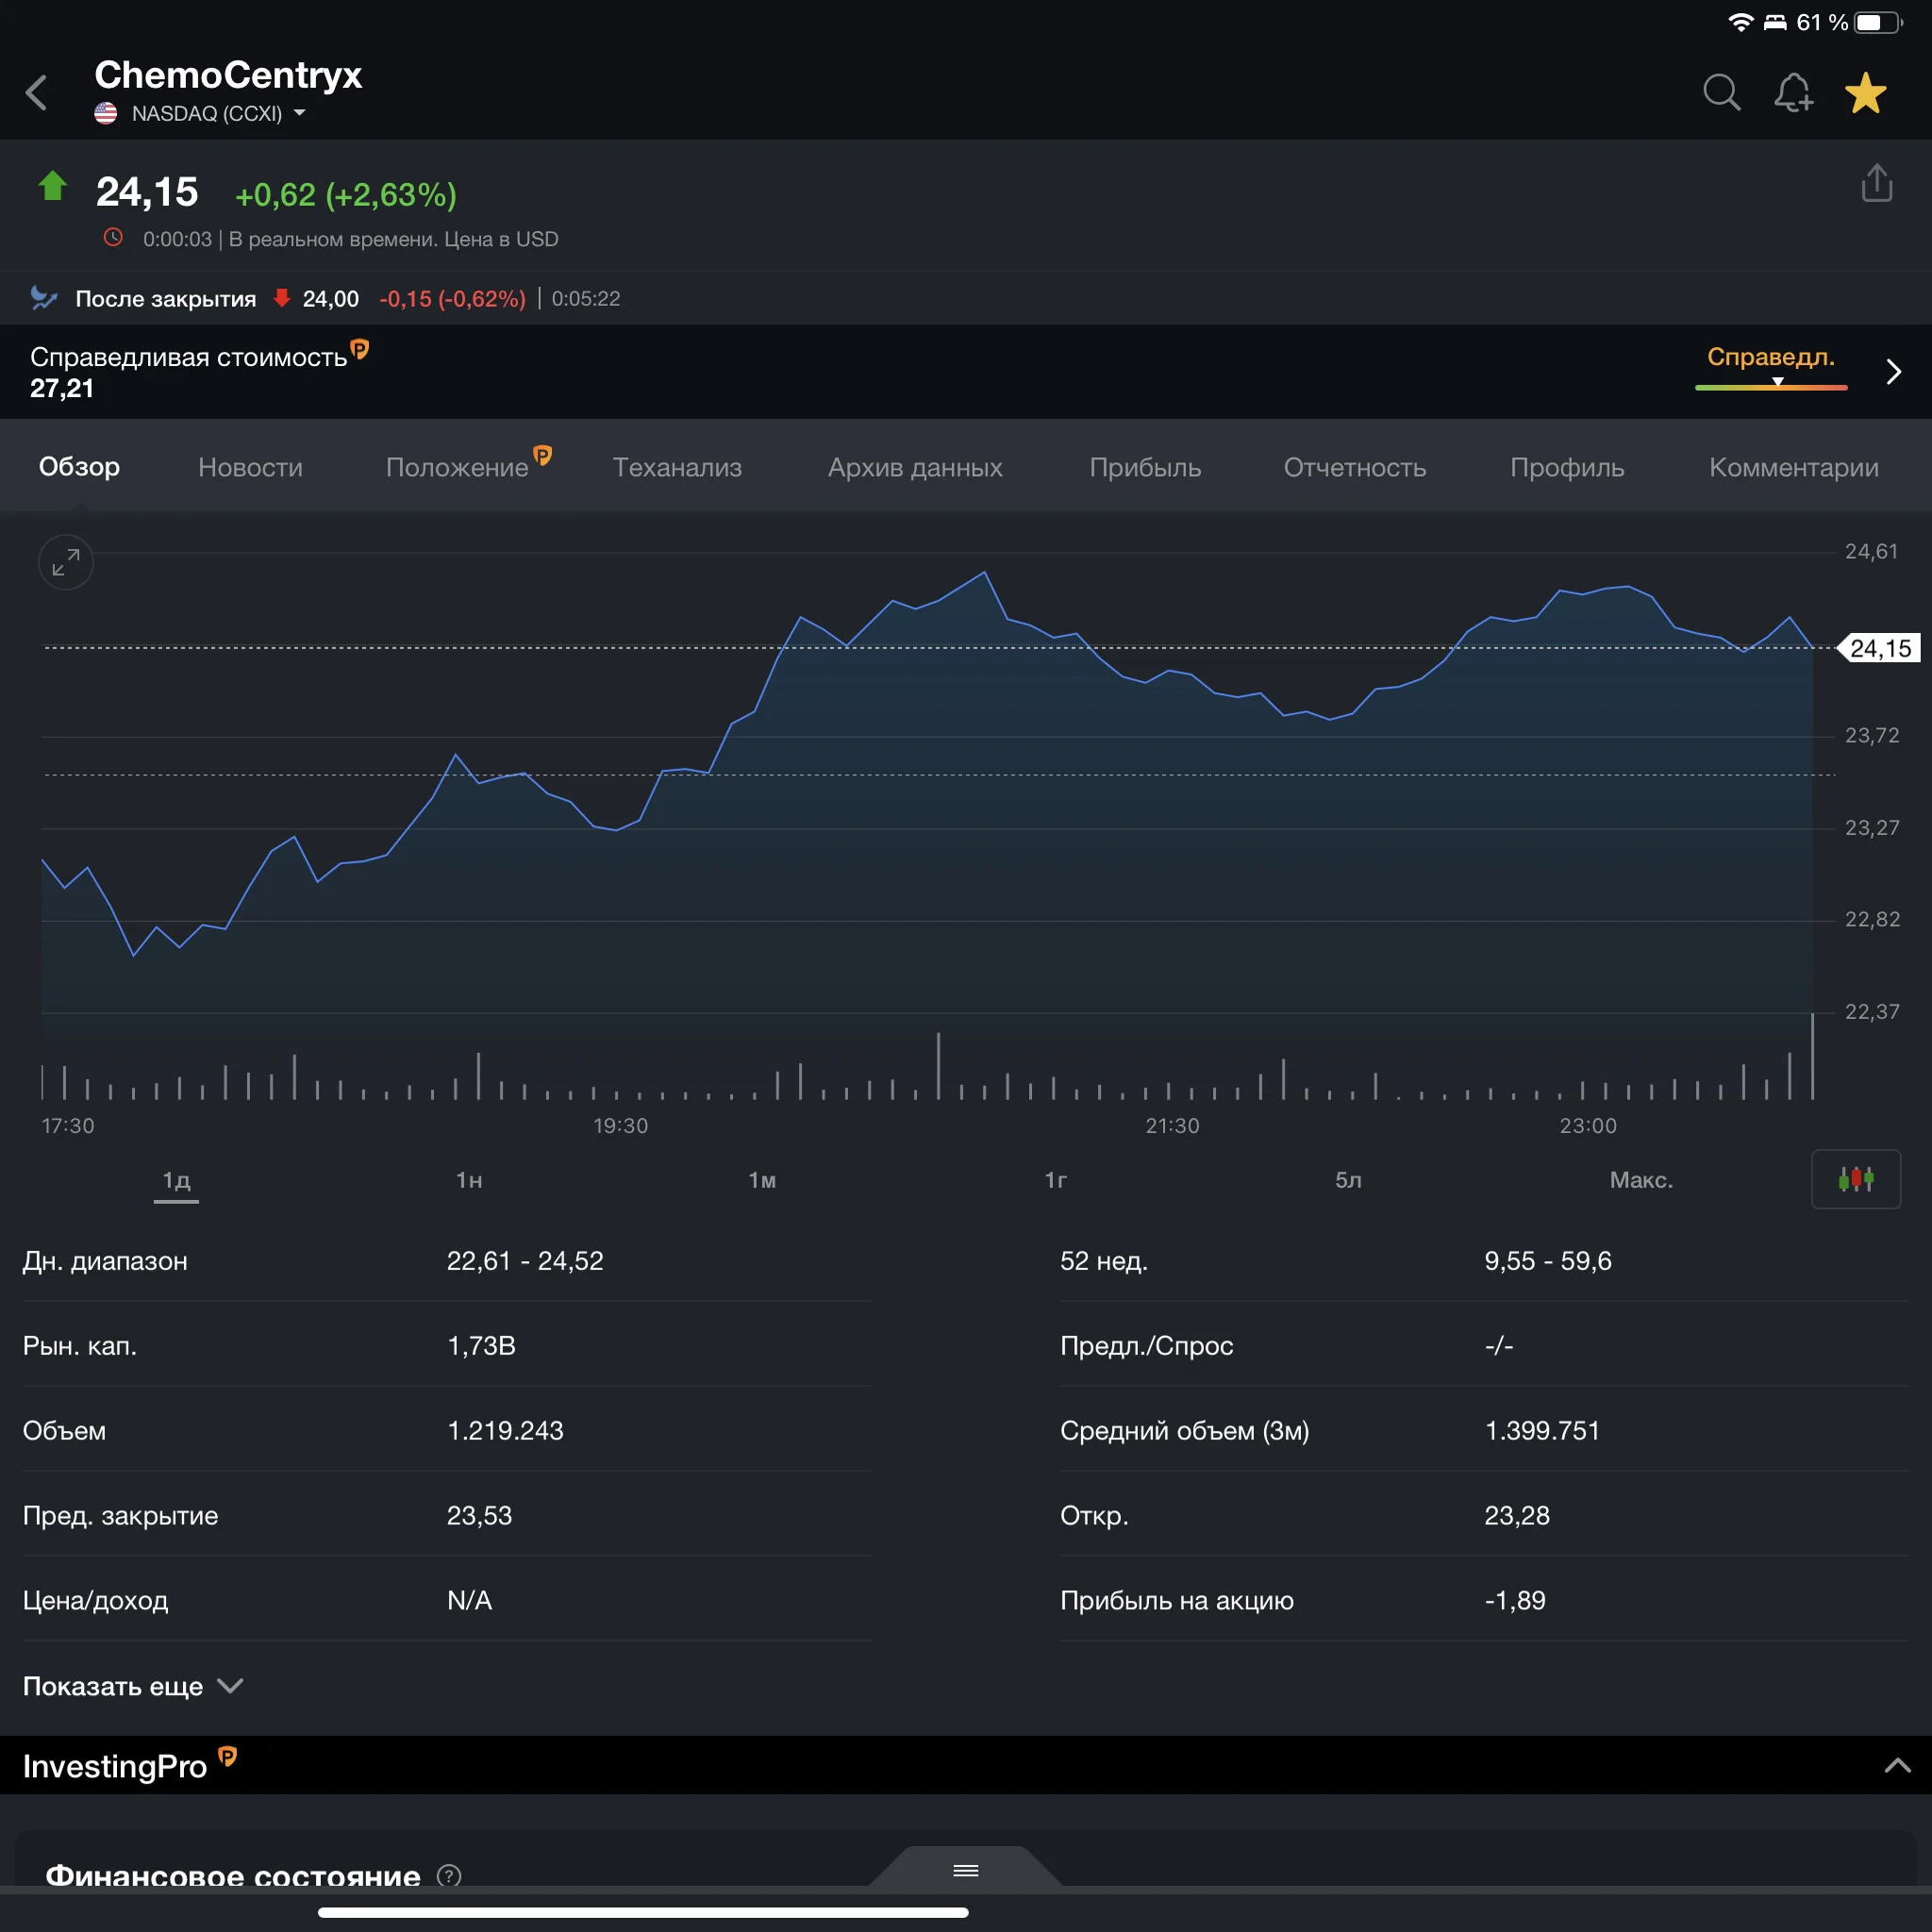This screenshot has height=1932, width=1932.
Task: Tap the Pro badge next to Справедливая стоимость
Action: pos(360,348)
